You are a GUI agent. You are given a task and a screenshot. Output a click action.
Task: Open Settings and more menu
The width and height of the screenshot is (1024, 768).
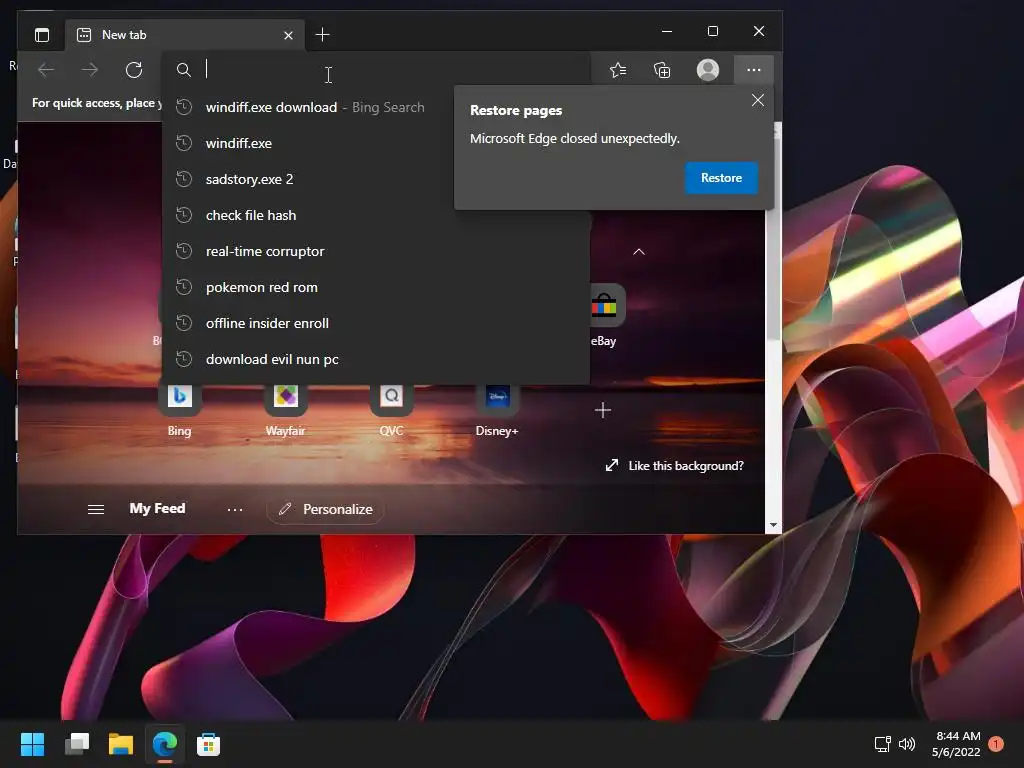tap(754, 70)
